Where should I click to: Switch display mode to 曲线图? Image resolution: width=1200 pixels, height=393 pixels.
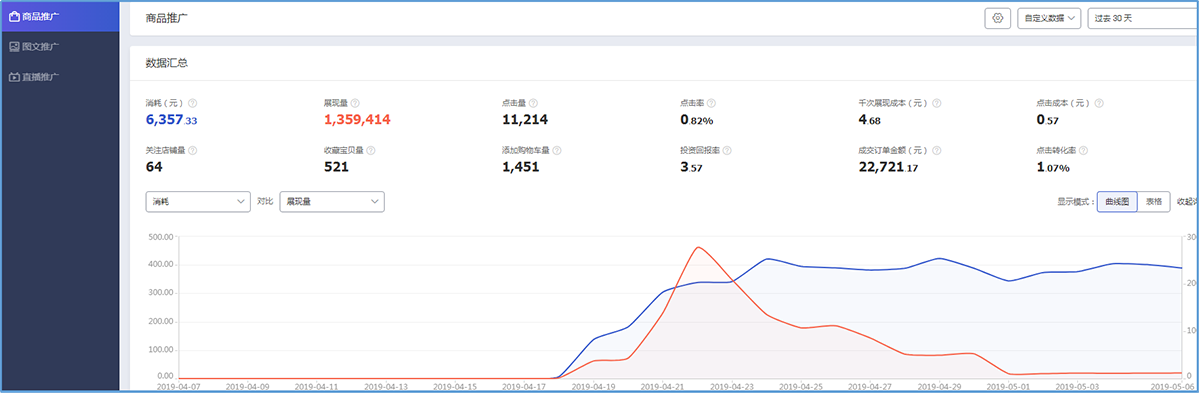(x=1117, y=201)
